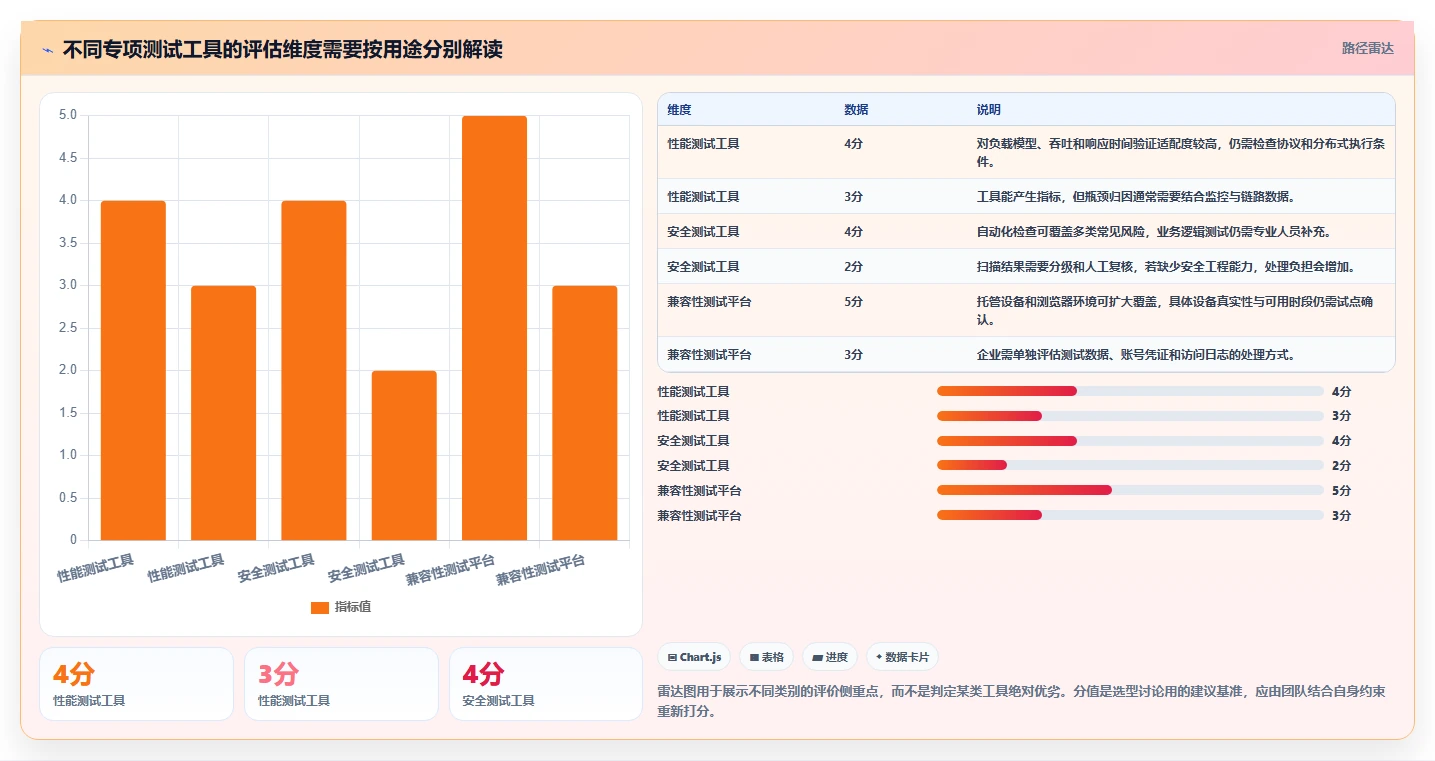This screenshot has height=761, width=1435.
Task: Click the 1.5 y-axis label
Action: [68, 413]
